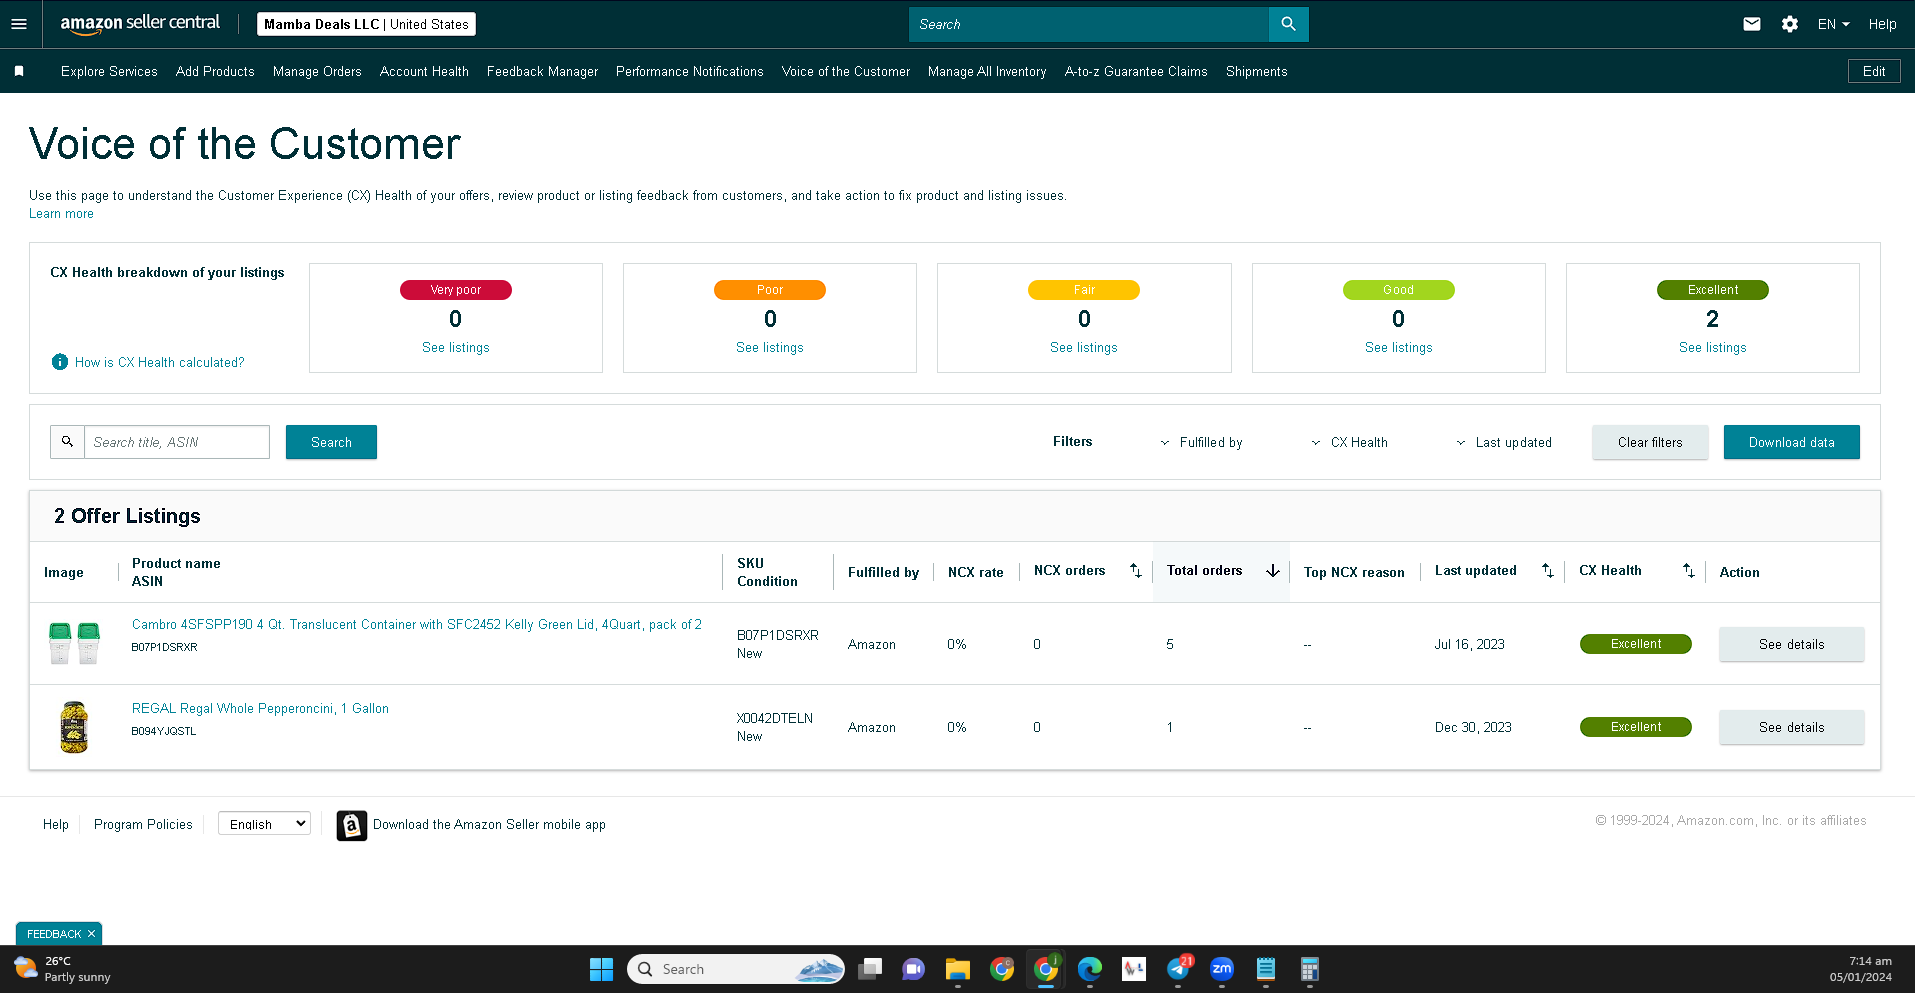Screen dimensions: 1915x993
Task: Click the bookmark icon in navigation bar
Action: coord(19,71)
